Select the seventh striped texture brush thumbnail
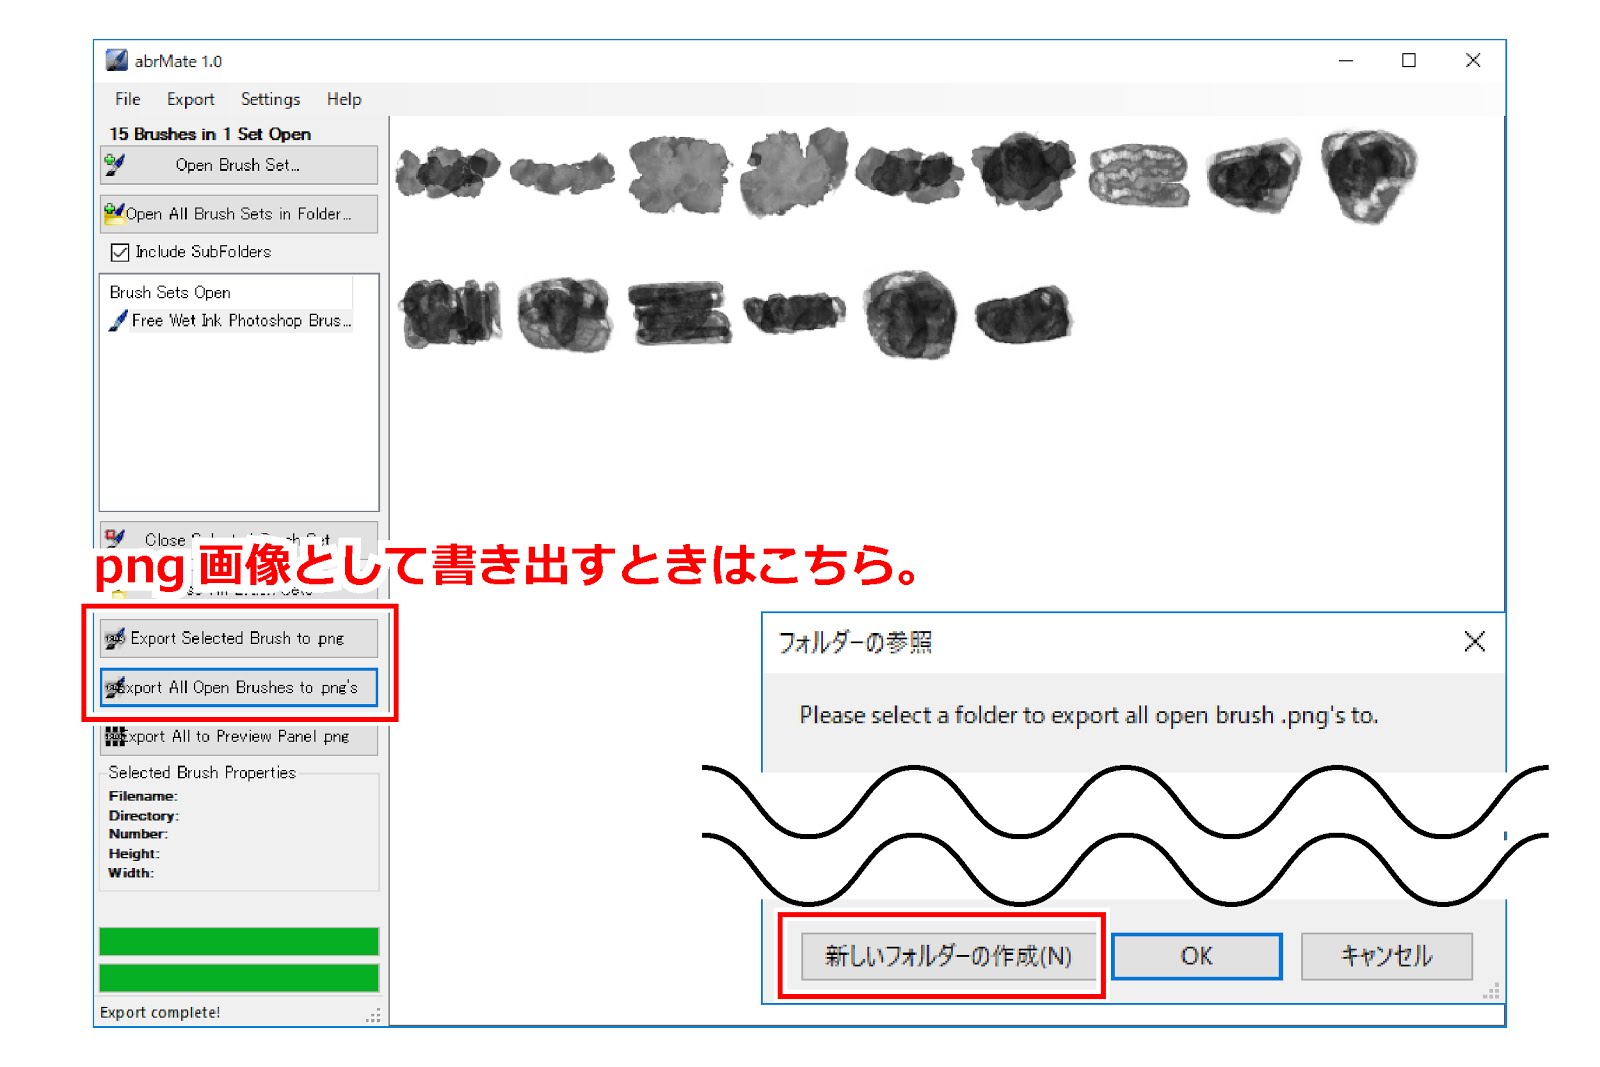 [x=1139, y=175]
